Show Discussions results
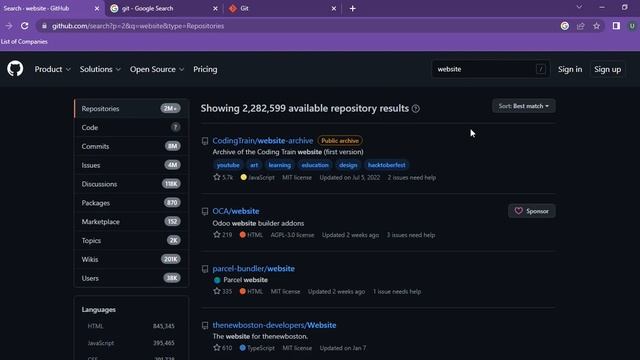640x360 pixels. click(131, 184)
